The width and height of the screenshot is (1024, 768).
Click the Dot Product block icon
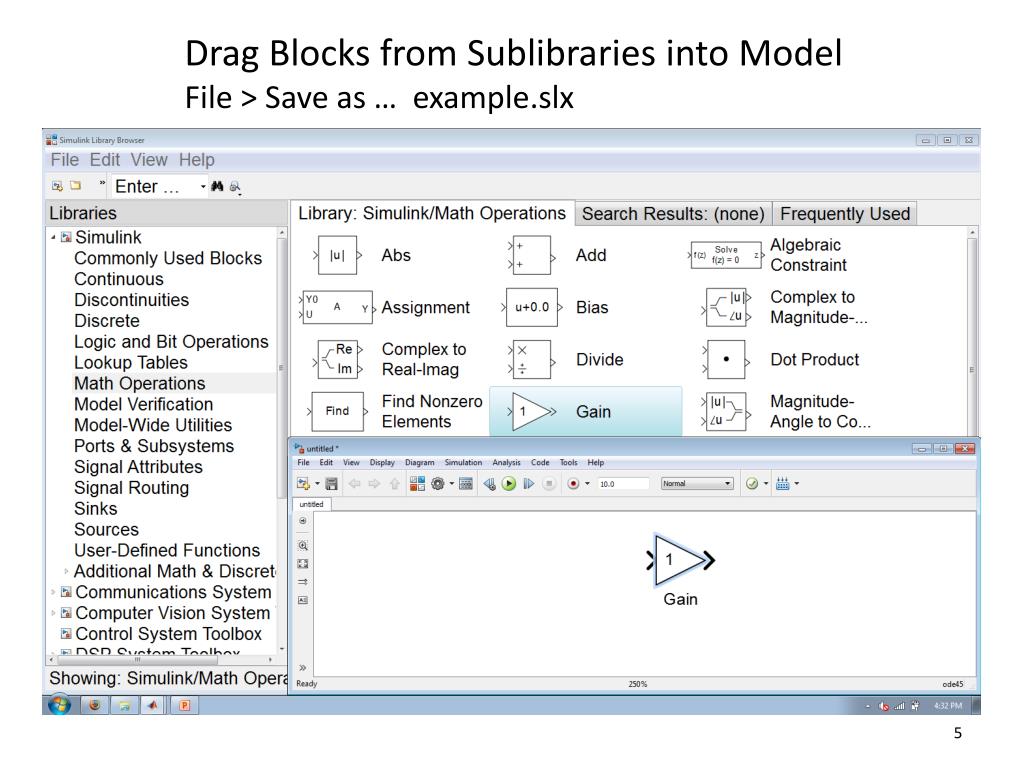726,359
